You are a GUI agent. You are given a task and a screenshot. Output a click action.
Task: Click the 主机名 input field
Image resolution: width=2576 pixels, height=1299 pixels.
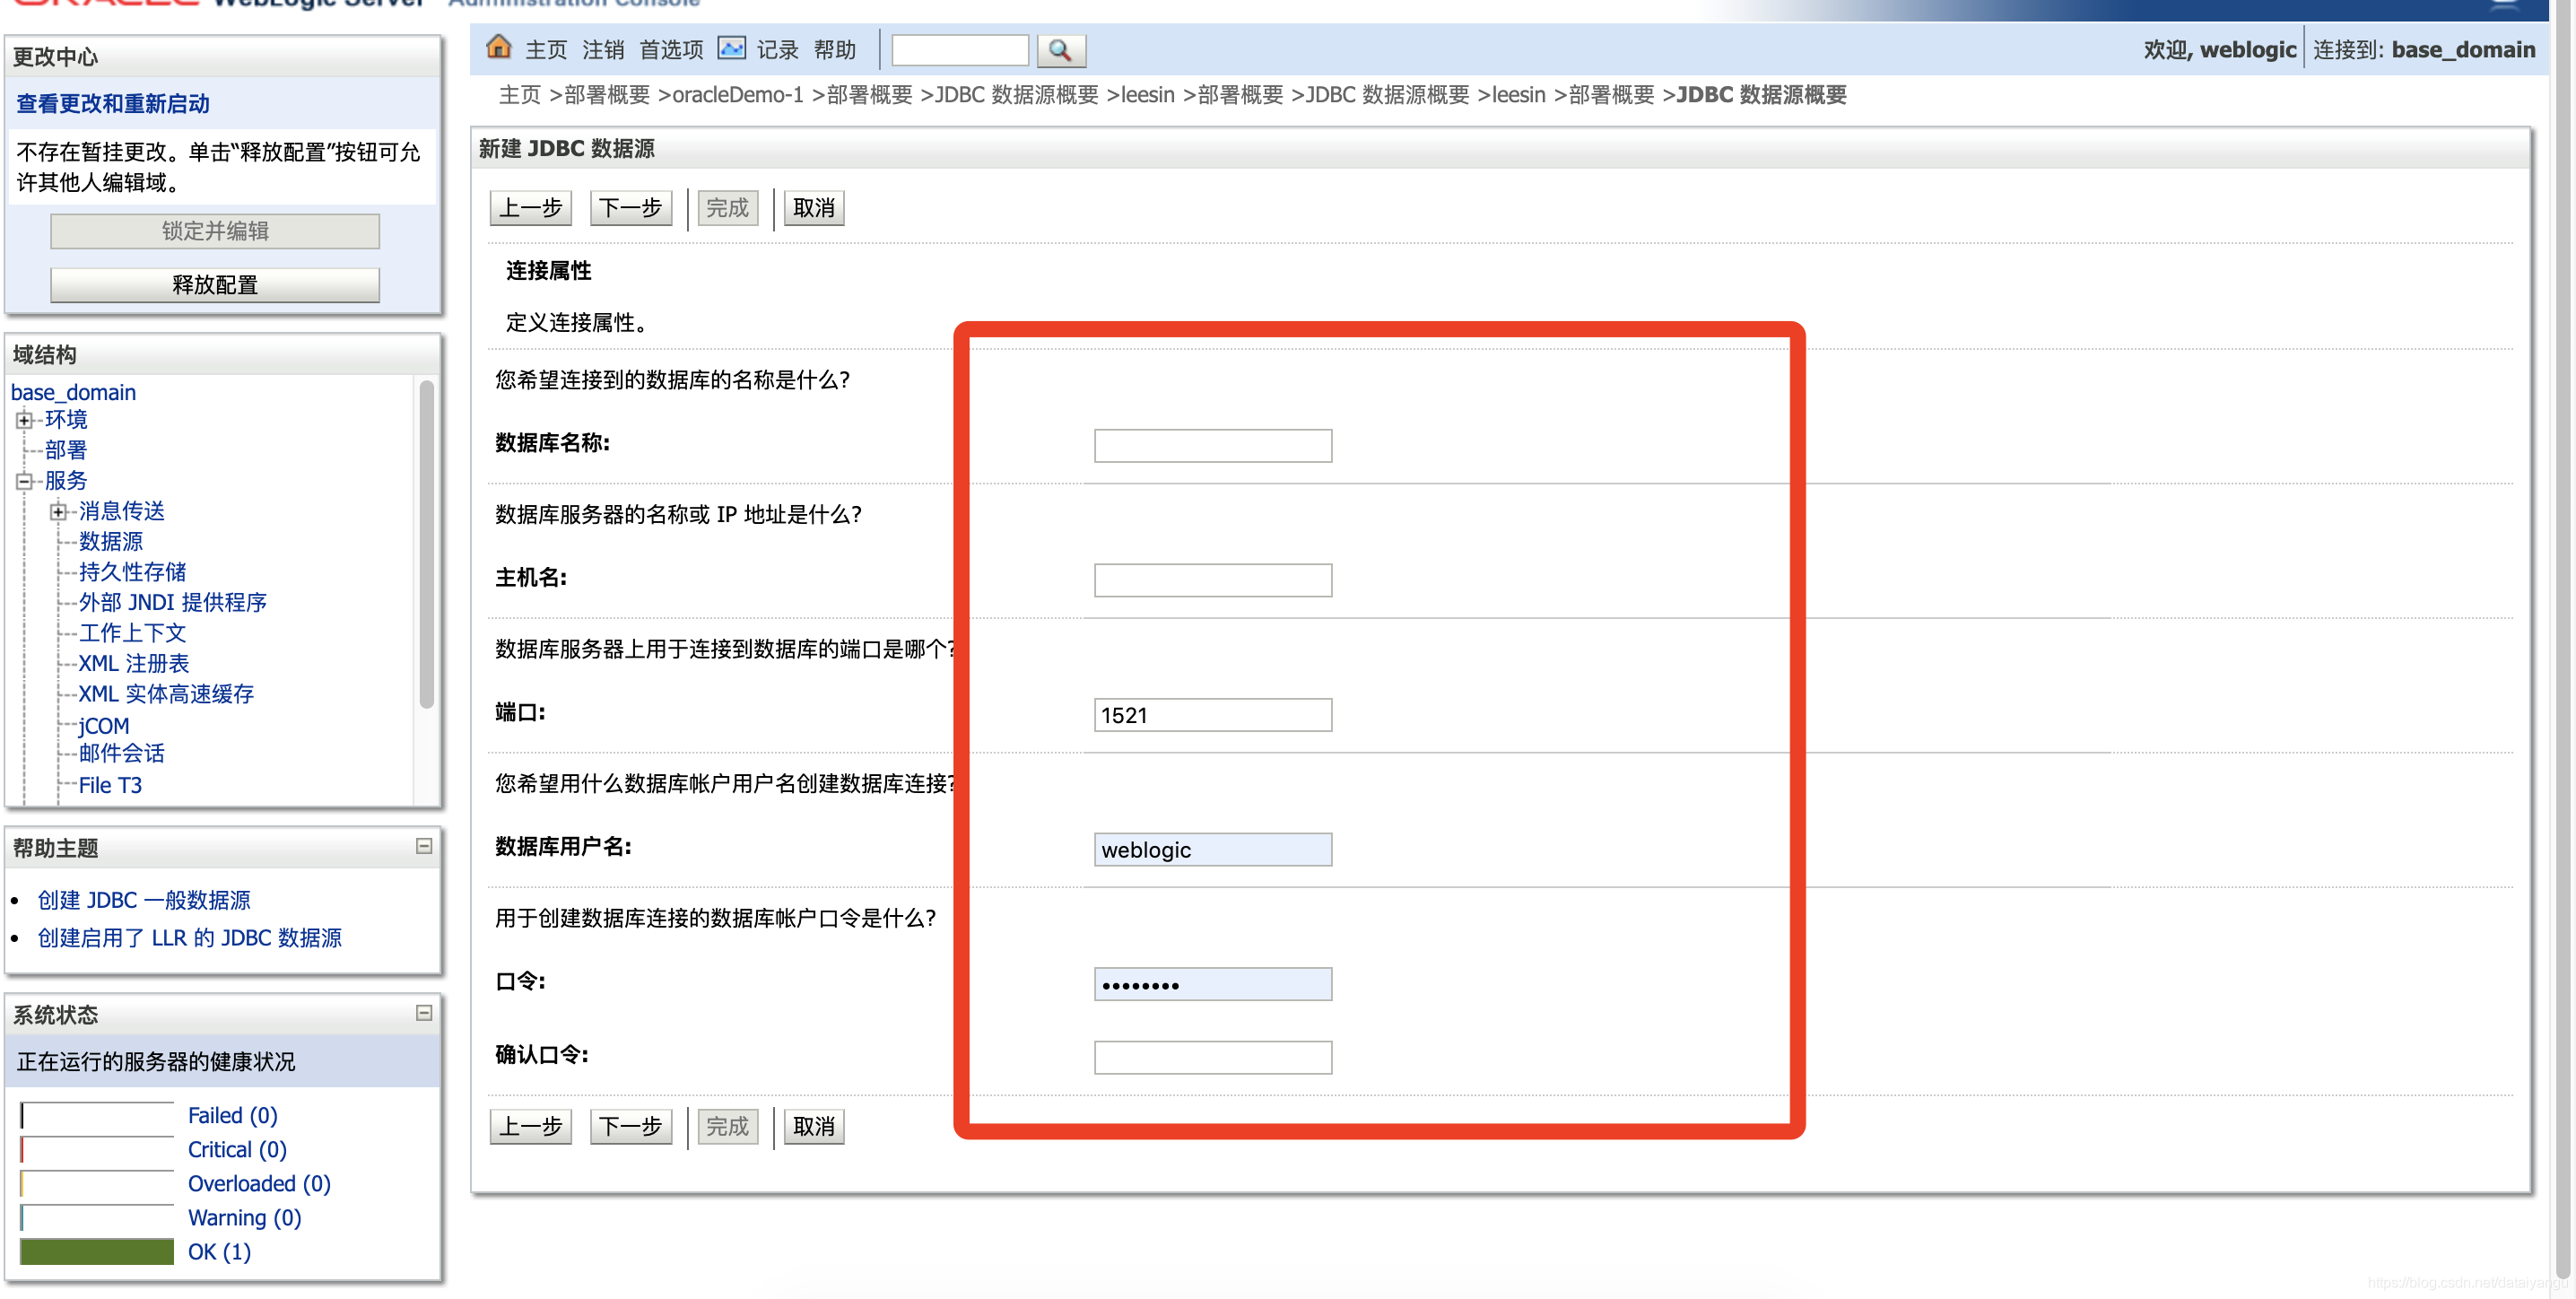1212,580
